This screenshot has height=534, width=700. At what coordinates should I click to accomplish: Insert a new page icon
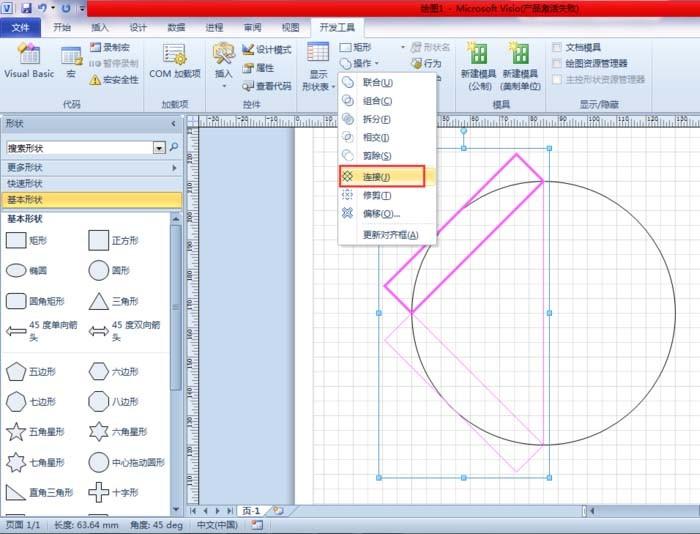pos(278,510)
